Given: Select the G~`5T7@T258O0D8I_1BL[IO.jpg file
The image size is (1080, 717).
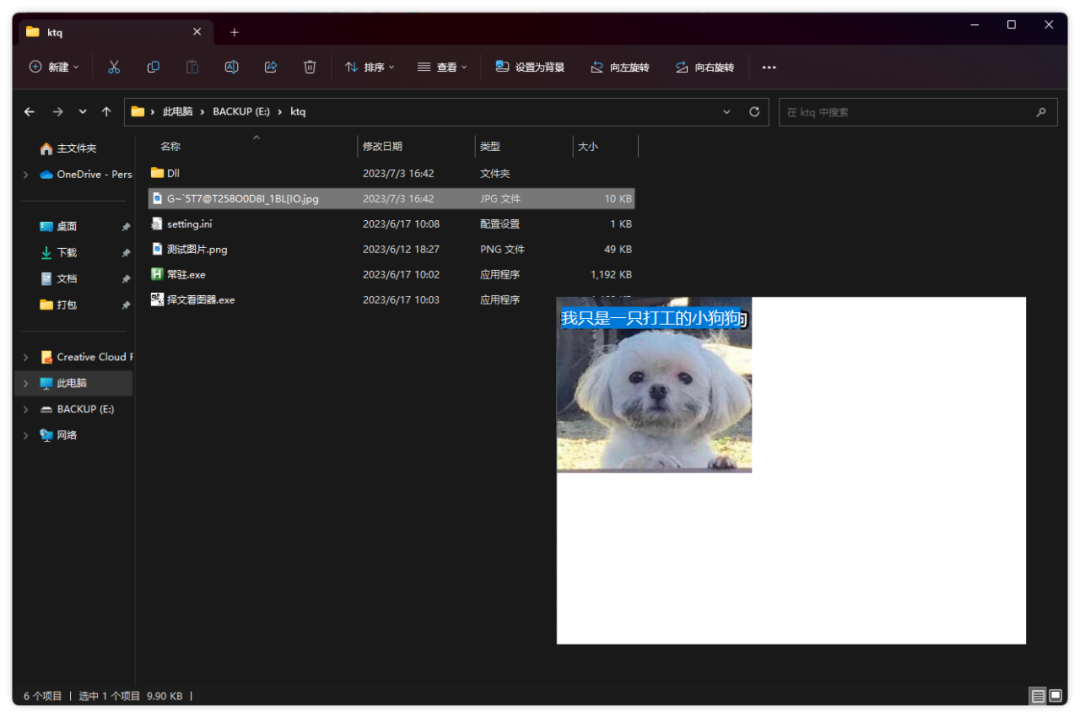Looking at the screenshot, I should coord(391,198).
